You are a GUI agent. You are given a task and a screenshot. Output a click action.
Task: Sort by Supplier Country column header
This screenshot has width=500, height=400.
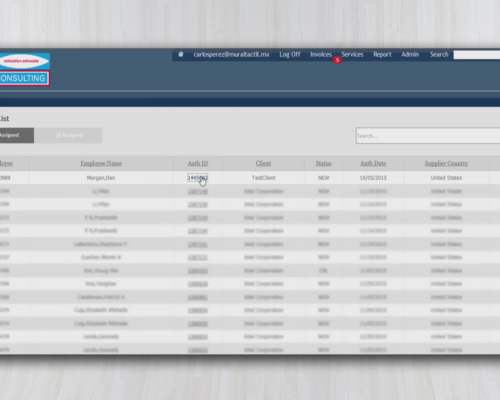446,163
